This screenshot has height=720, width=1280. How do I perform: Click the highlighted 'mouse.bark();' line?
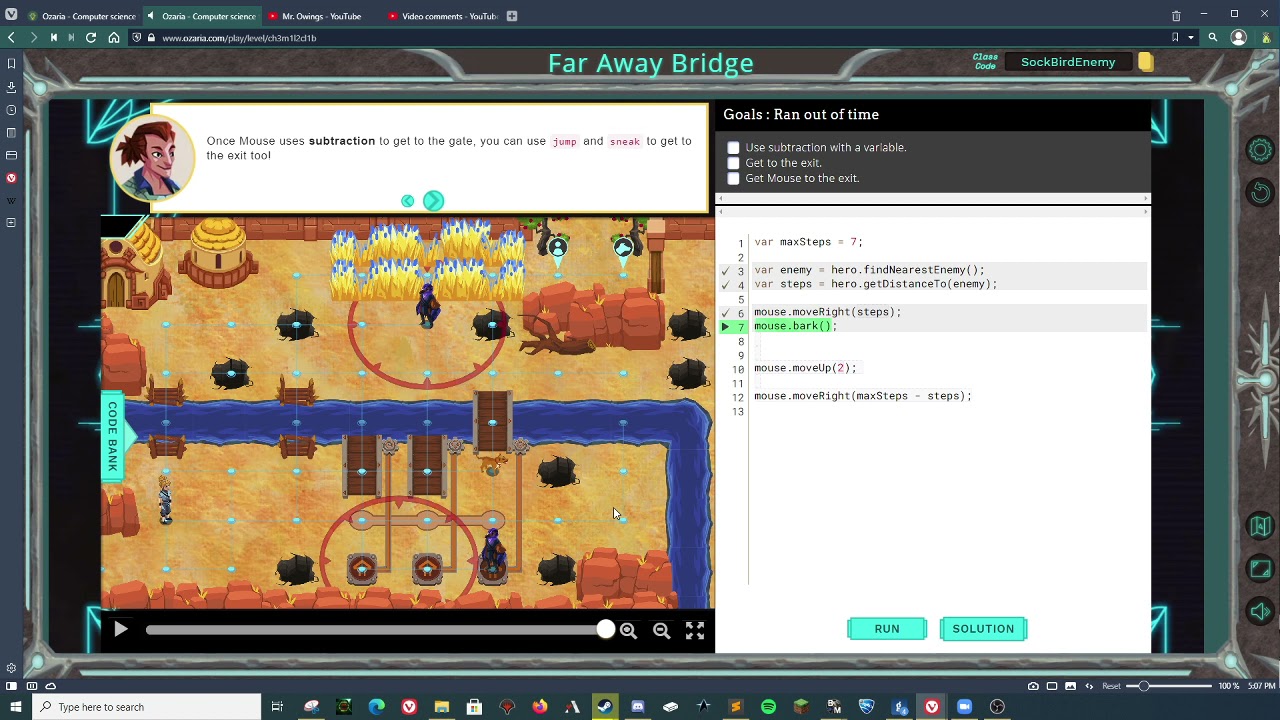(795, 326)
